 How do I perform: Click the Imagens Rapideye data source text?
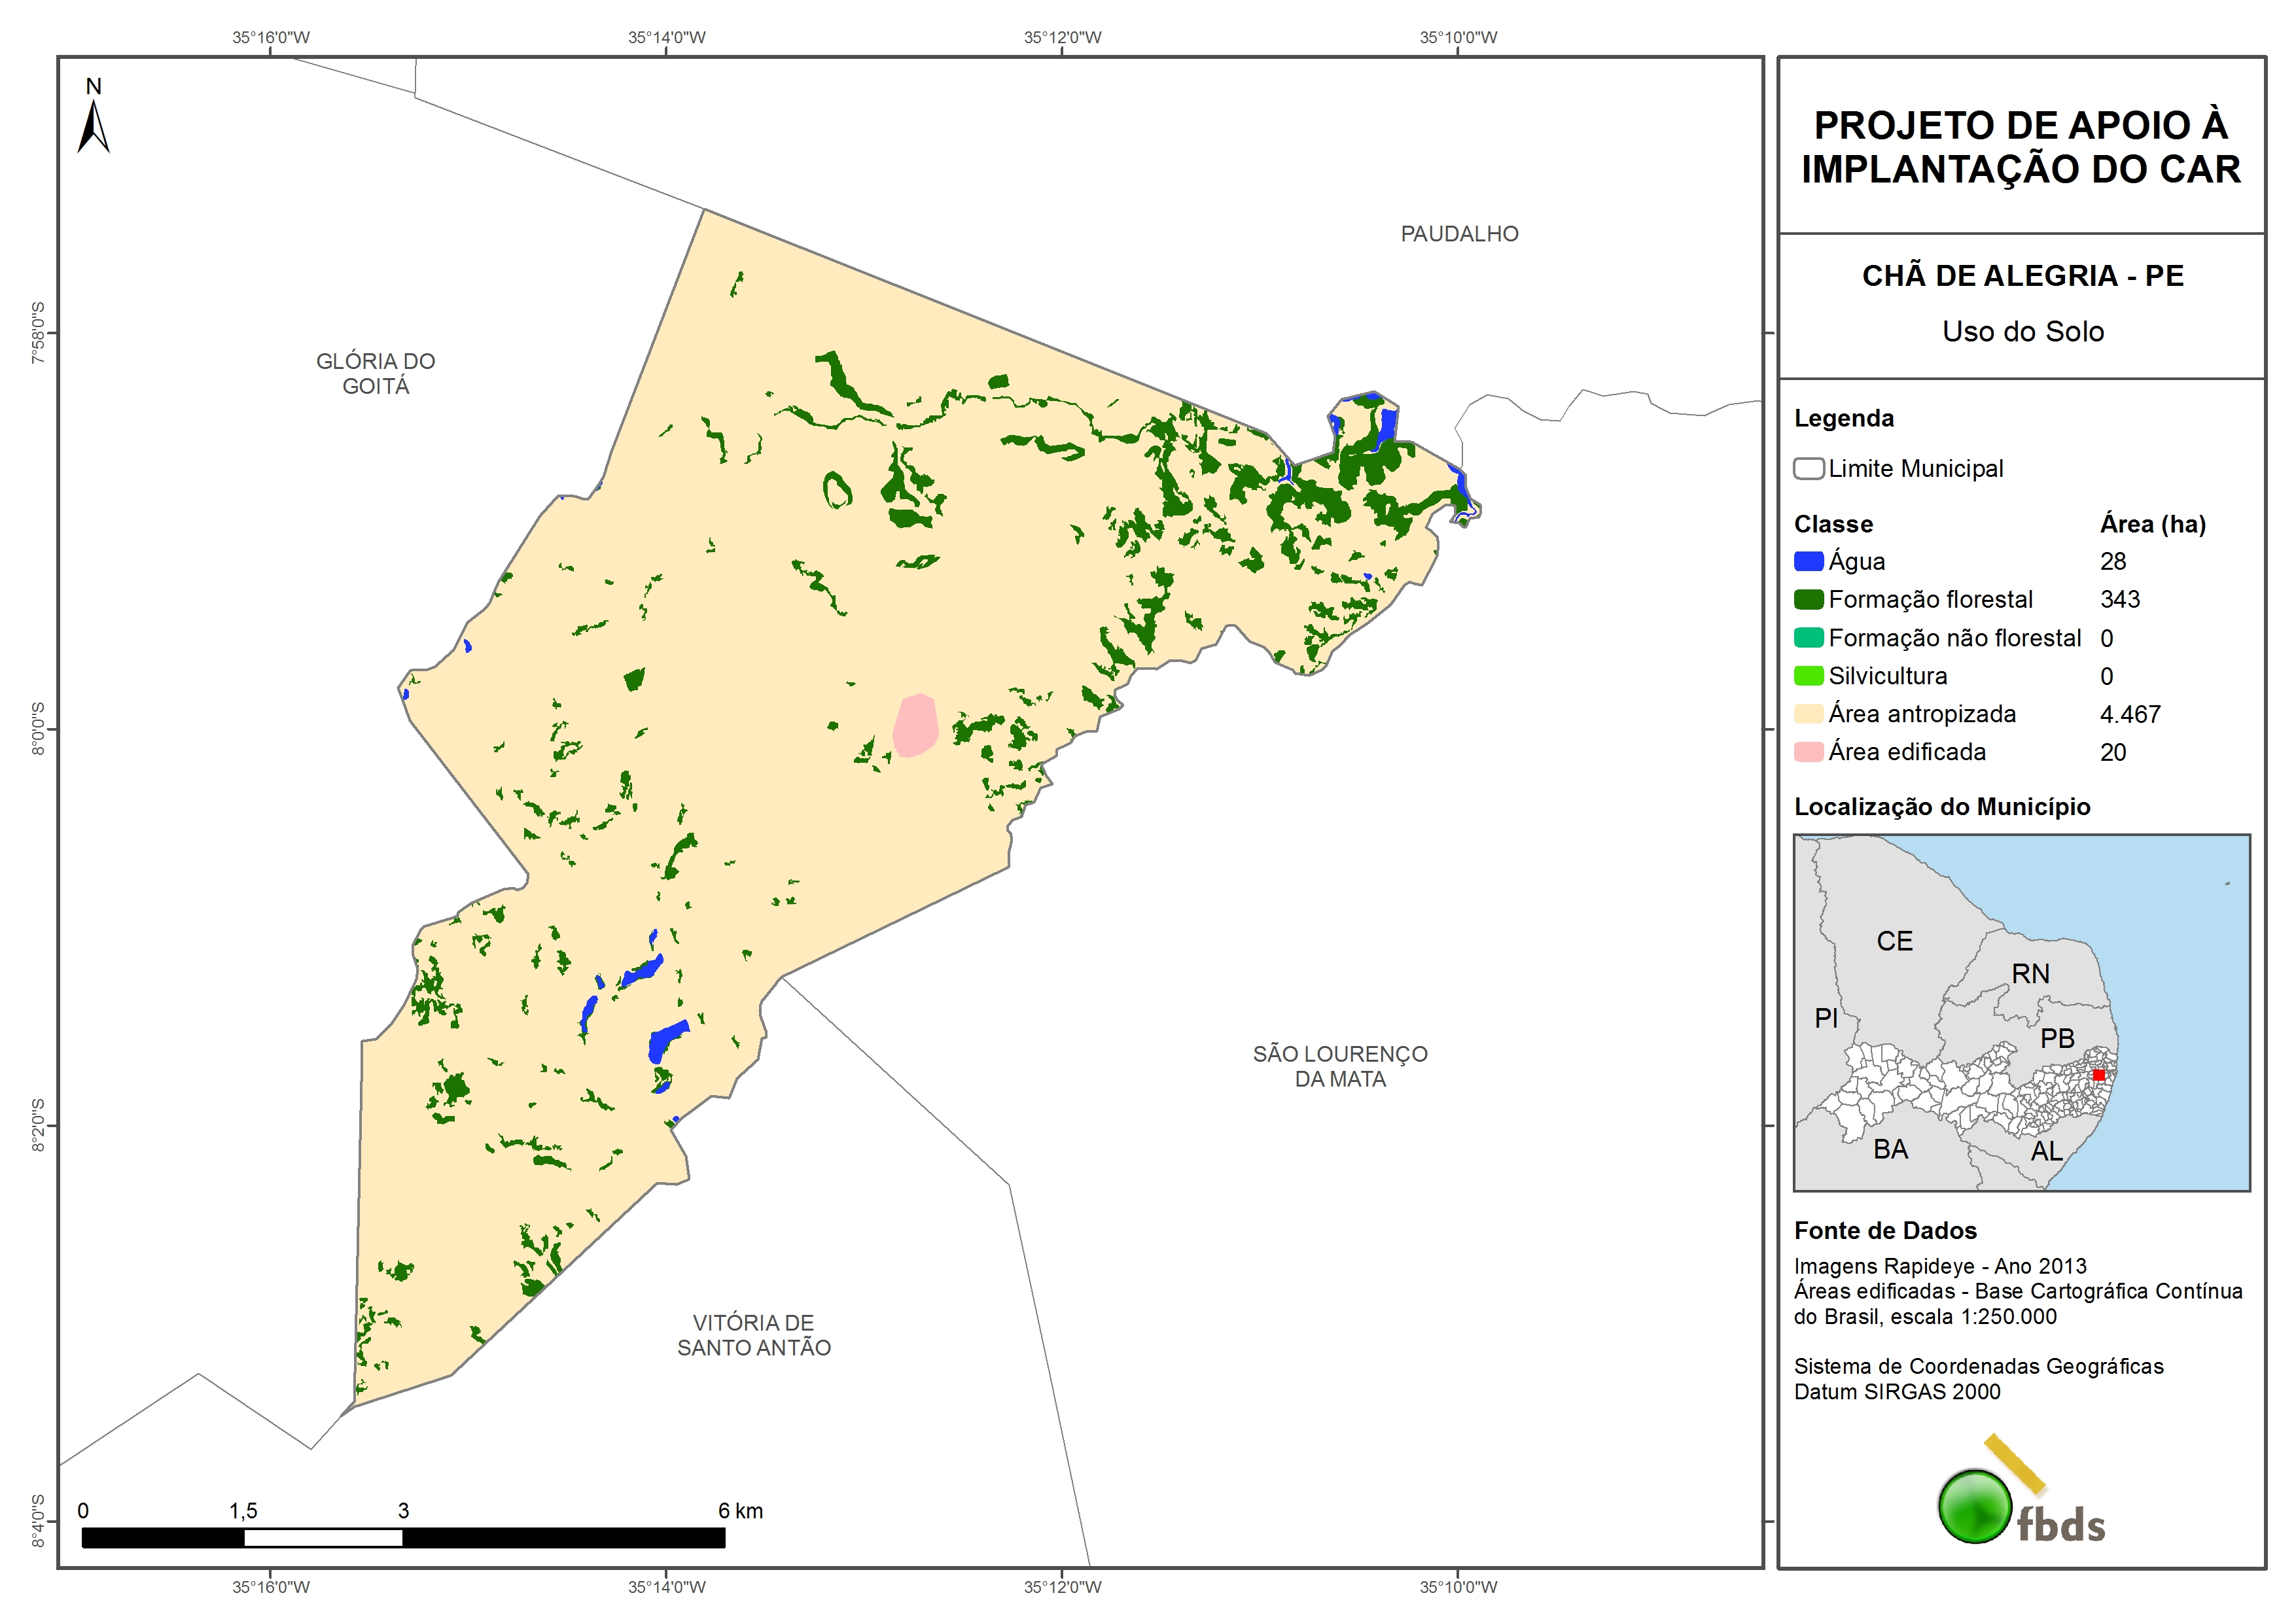point(1939,1266)
